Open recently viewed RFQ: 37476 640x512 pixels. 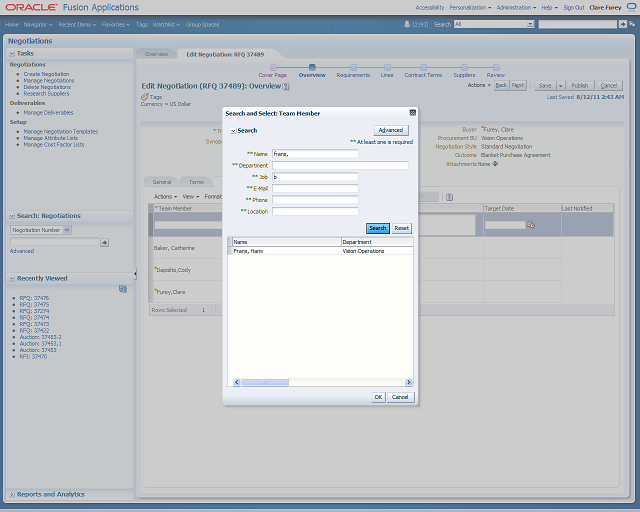point(34,298)
